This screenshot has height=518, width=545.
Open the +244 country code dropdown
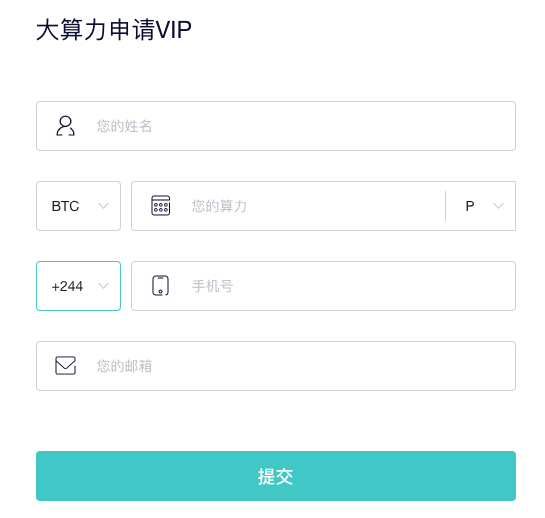(x=79, y=286)
